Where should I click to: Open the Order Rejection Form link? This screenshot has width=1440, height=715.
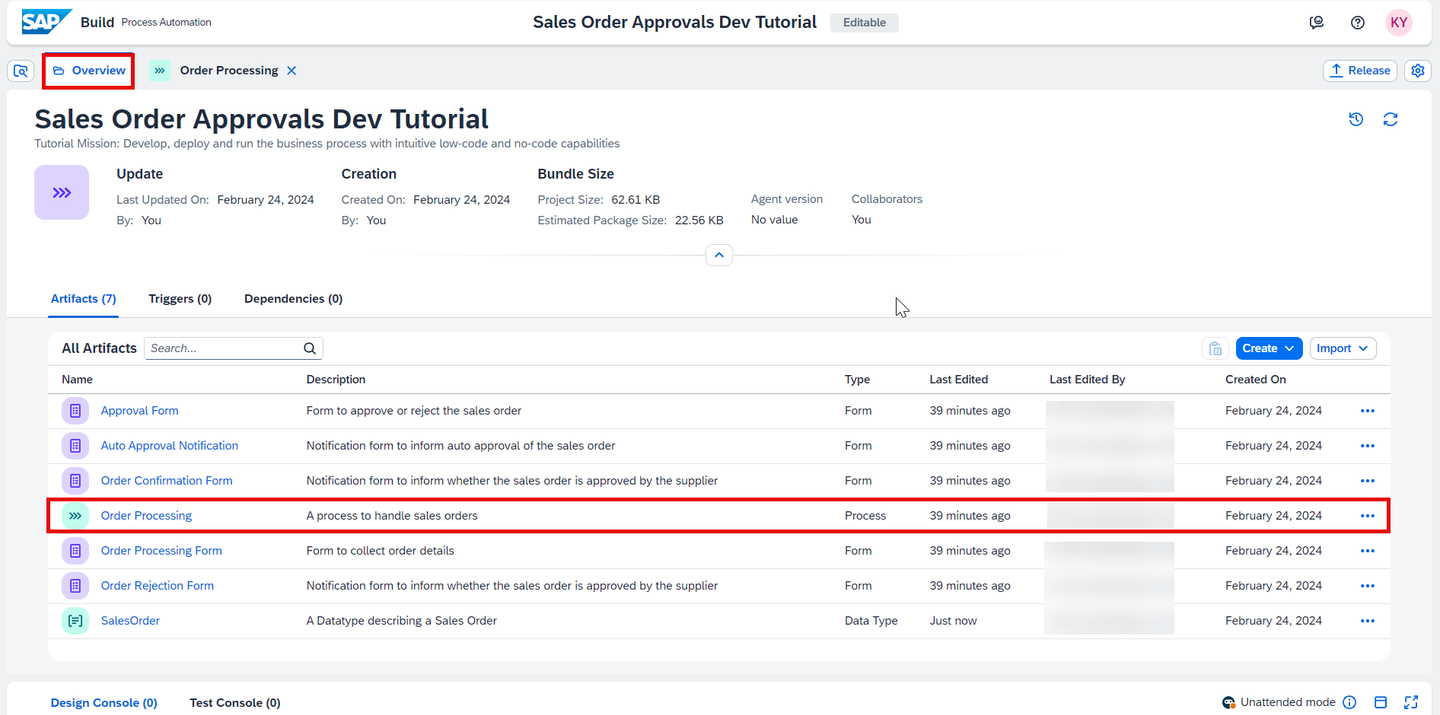coord(158,586)
